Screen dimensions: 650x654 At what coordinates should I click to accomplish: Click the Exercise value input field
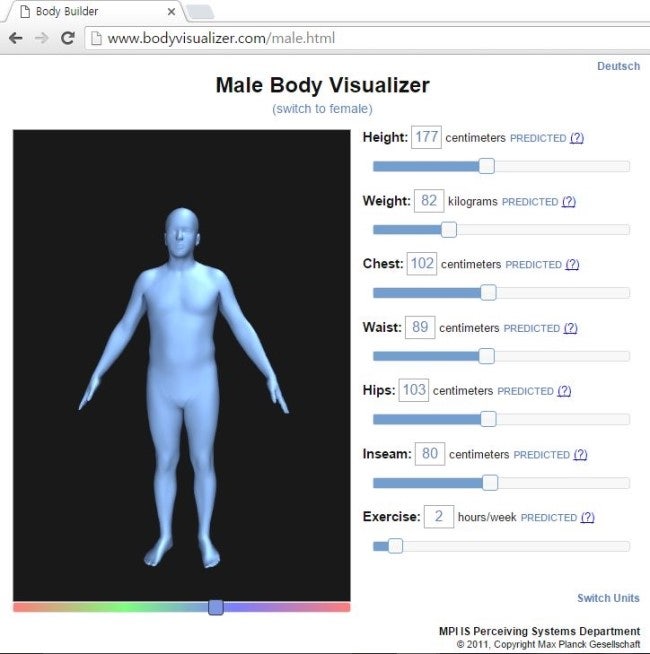point(439,517)
